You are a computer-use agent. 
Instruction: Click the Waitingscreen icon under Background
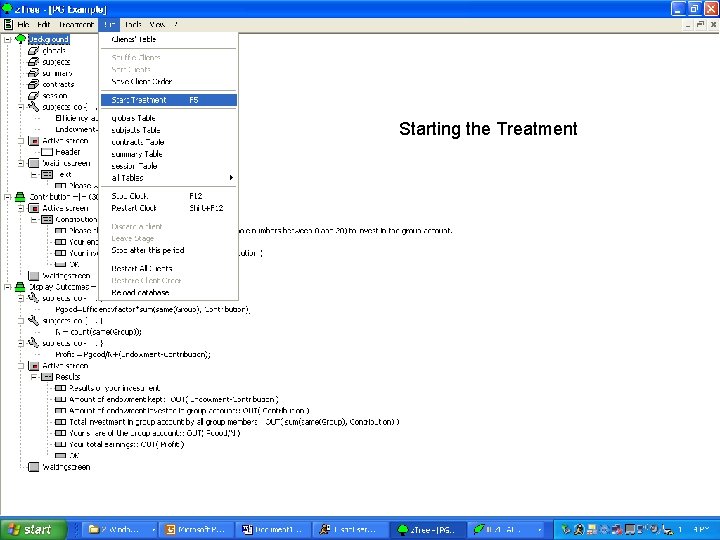click(x=33, y=163)
